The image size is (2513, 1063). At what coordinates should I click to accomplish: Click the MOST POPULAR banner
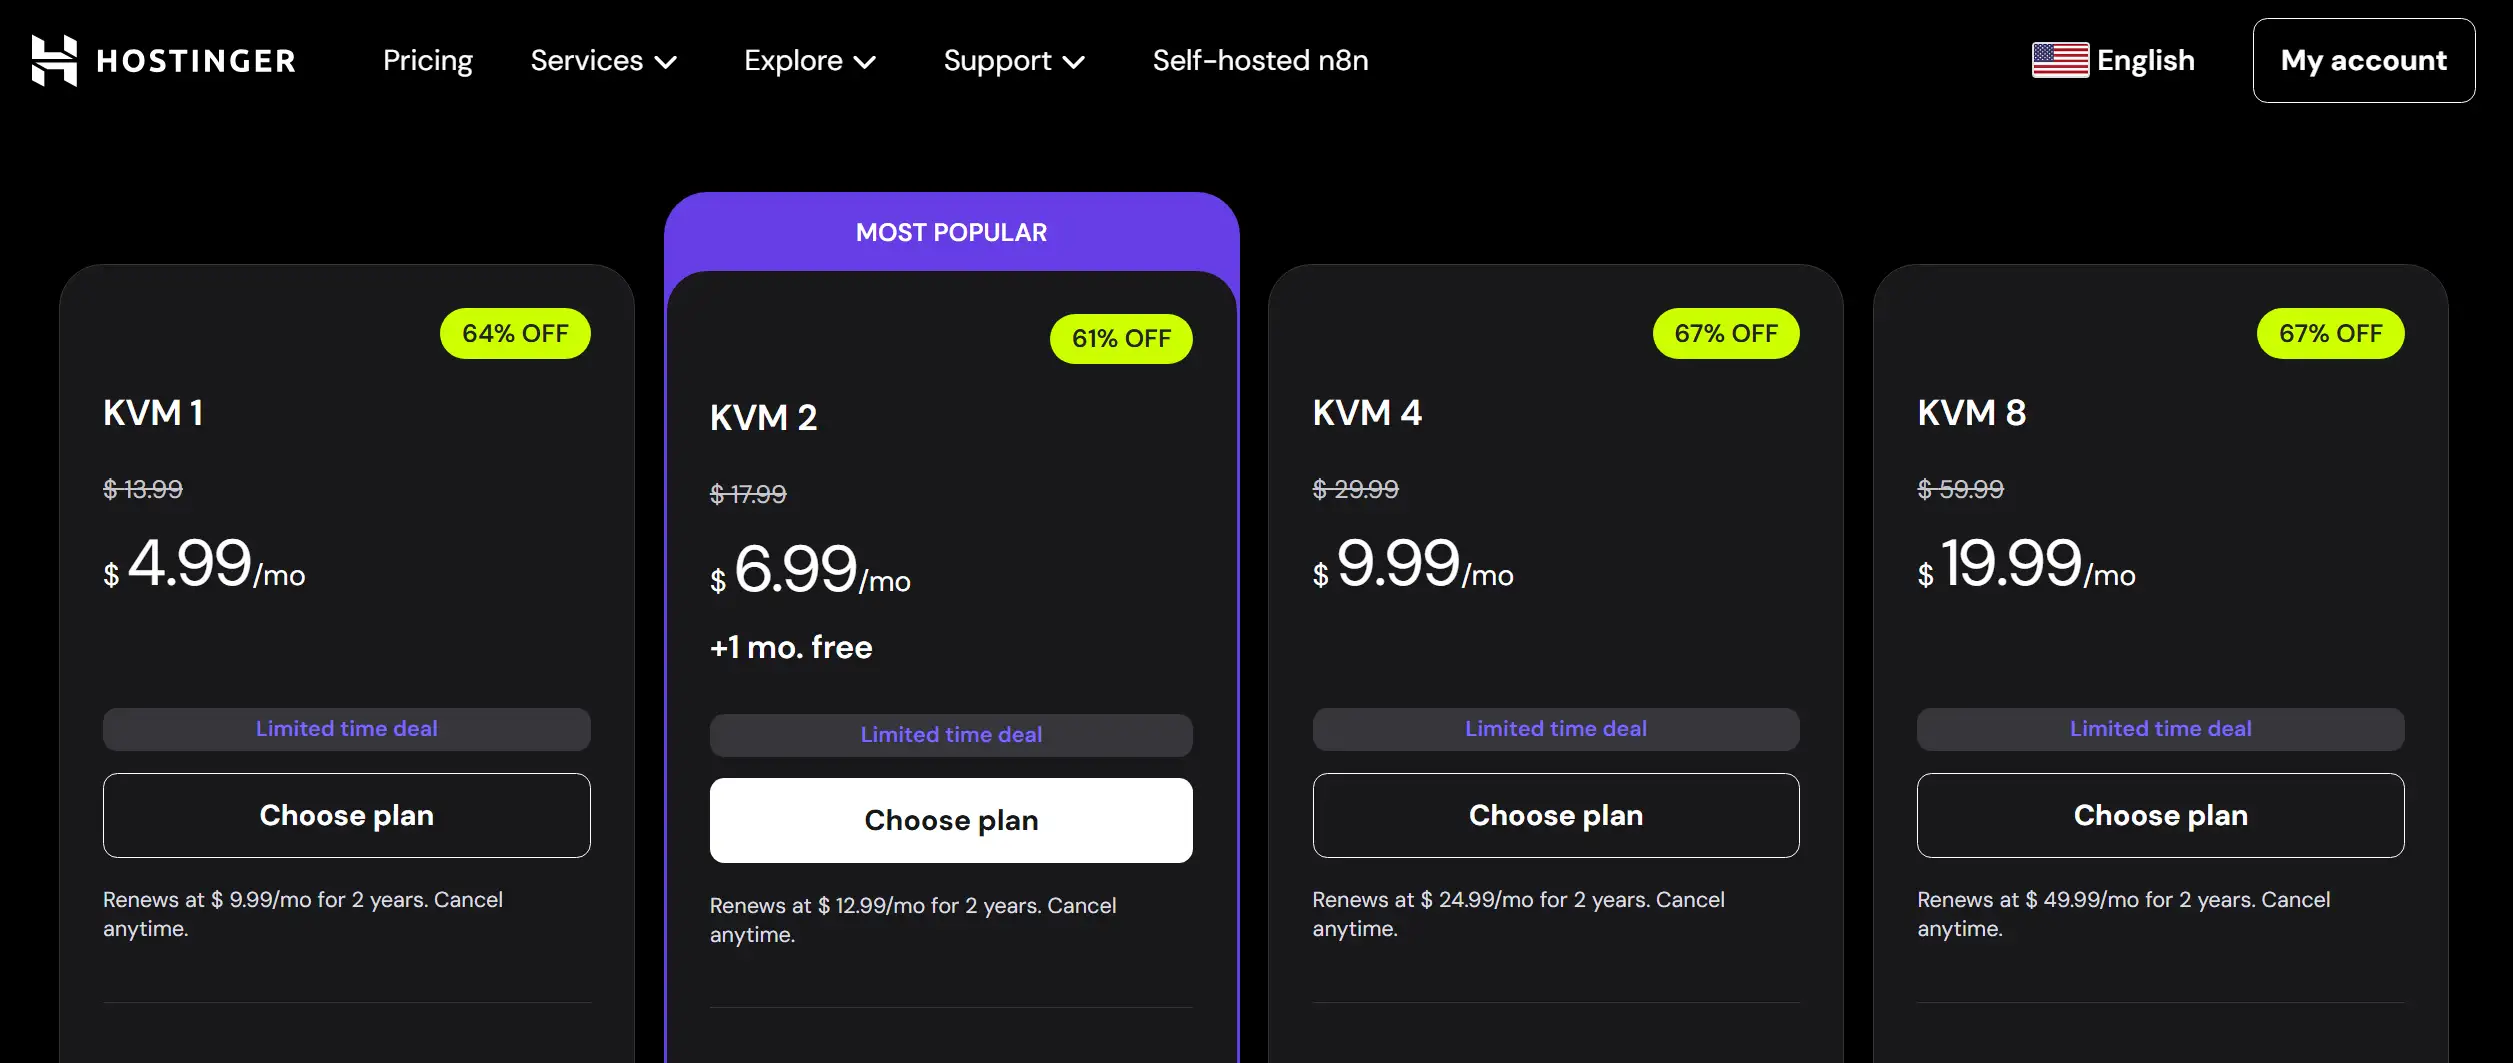click(951, 233)
